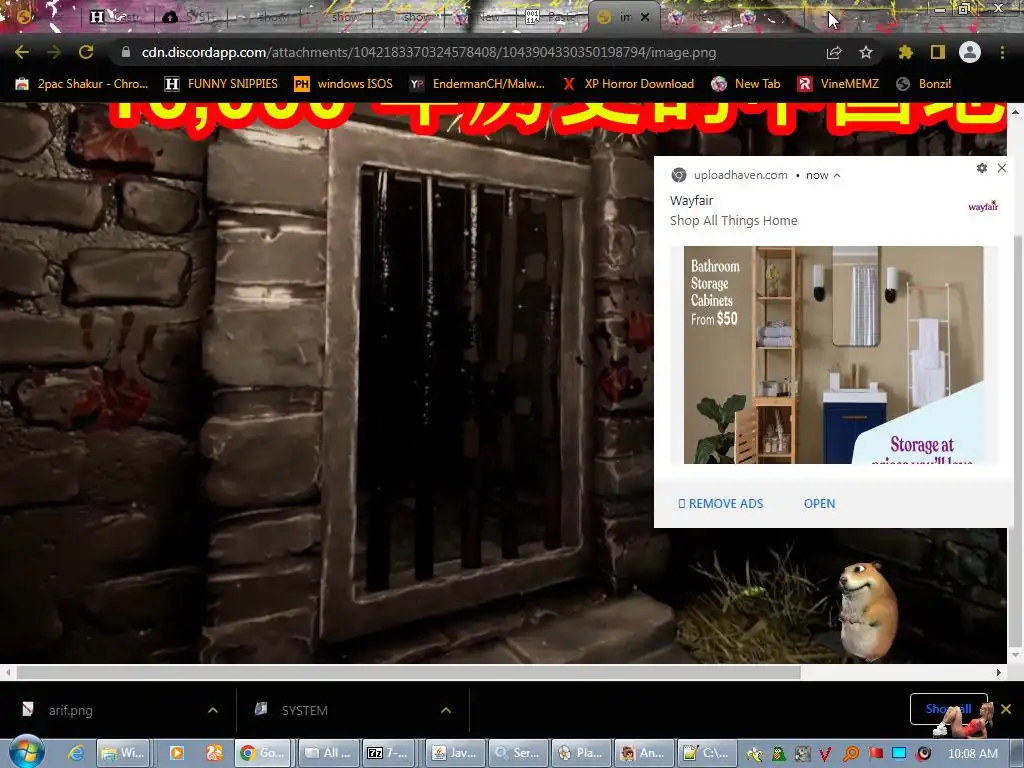Open notification settings gear icon
Image resolution: width=1024 pixels, height=768 pixels.
[982, 168]
